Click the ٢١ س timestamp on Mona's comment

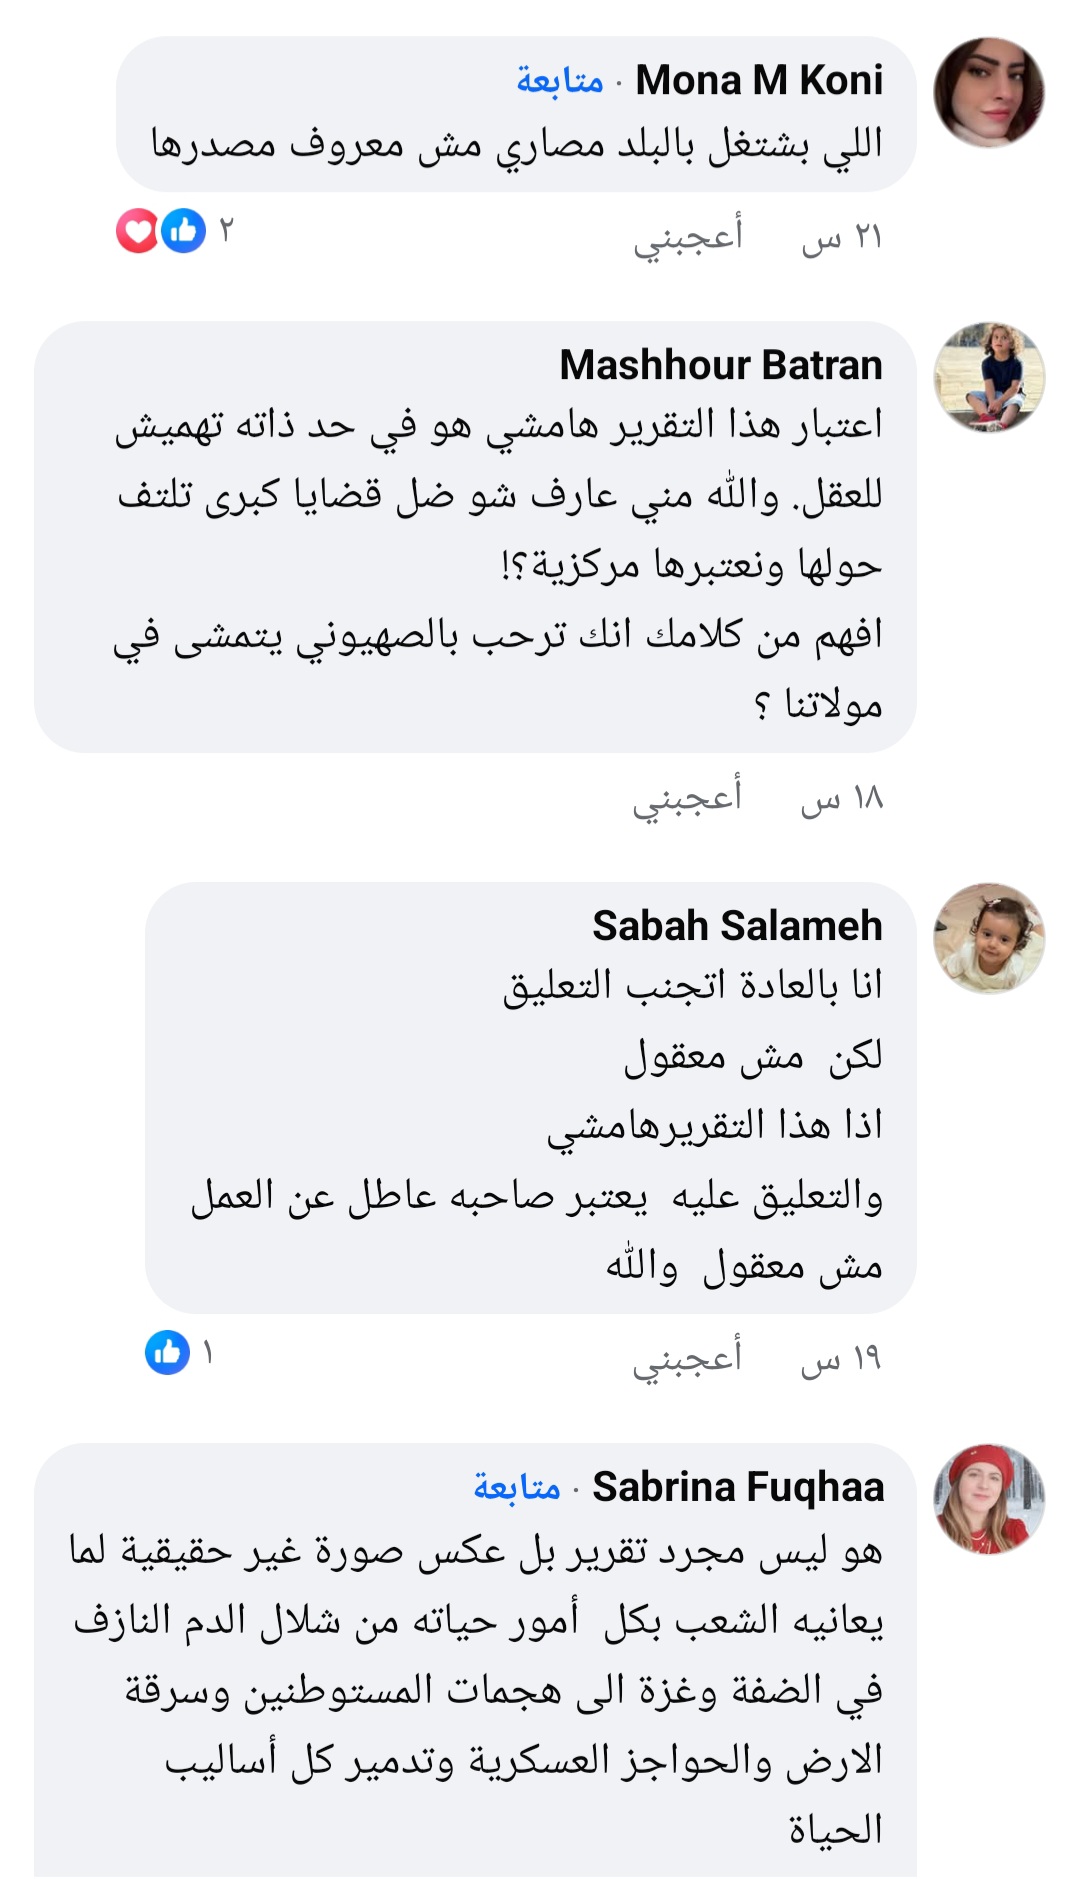click(x=841, y=238)
